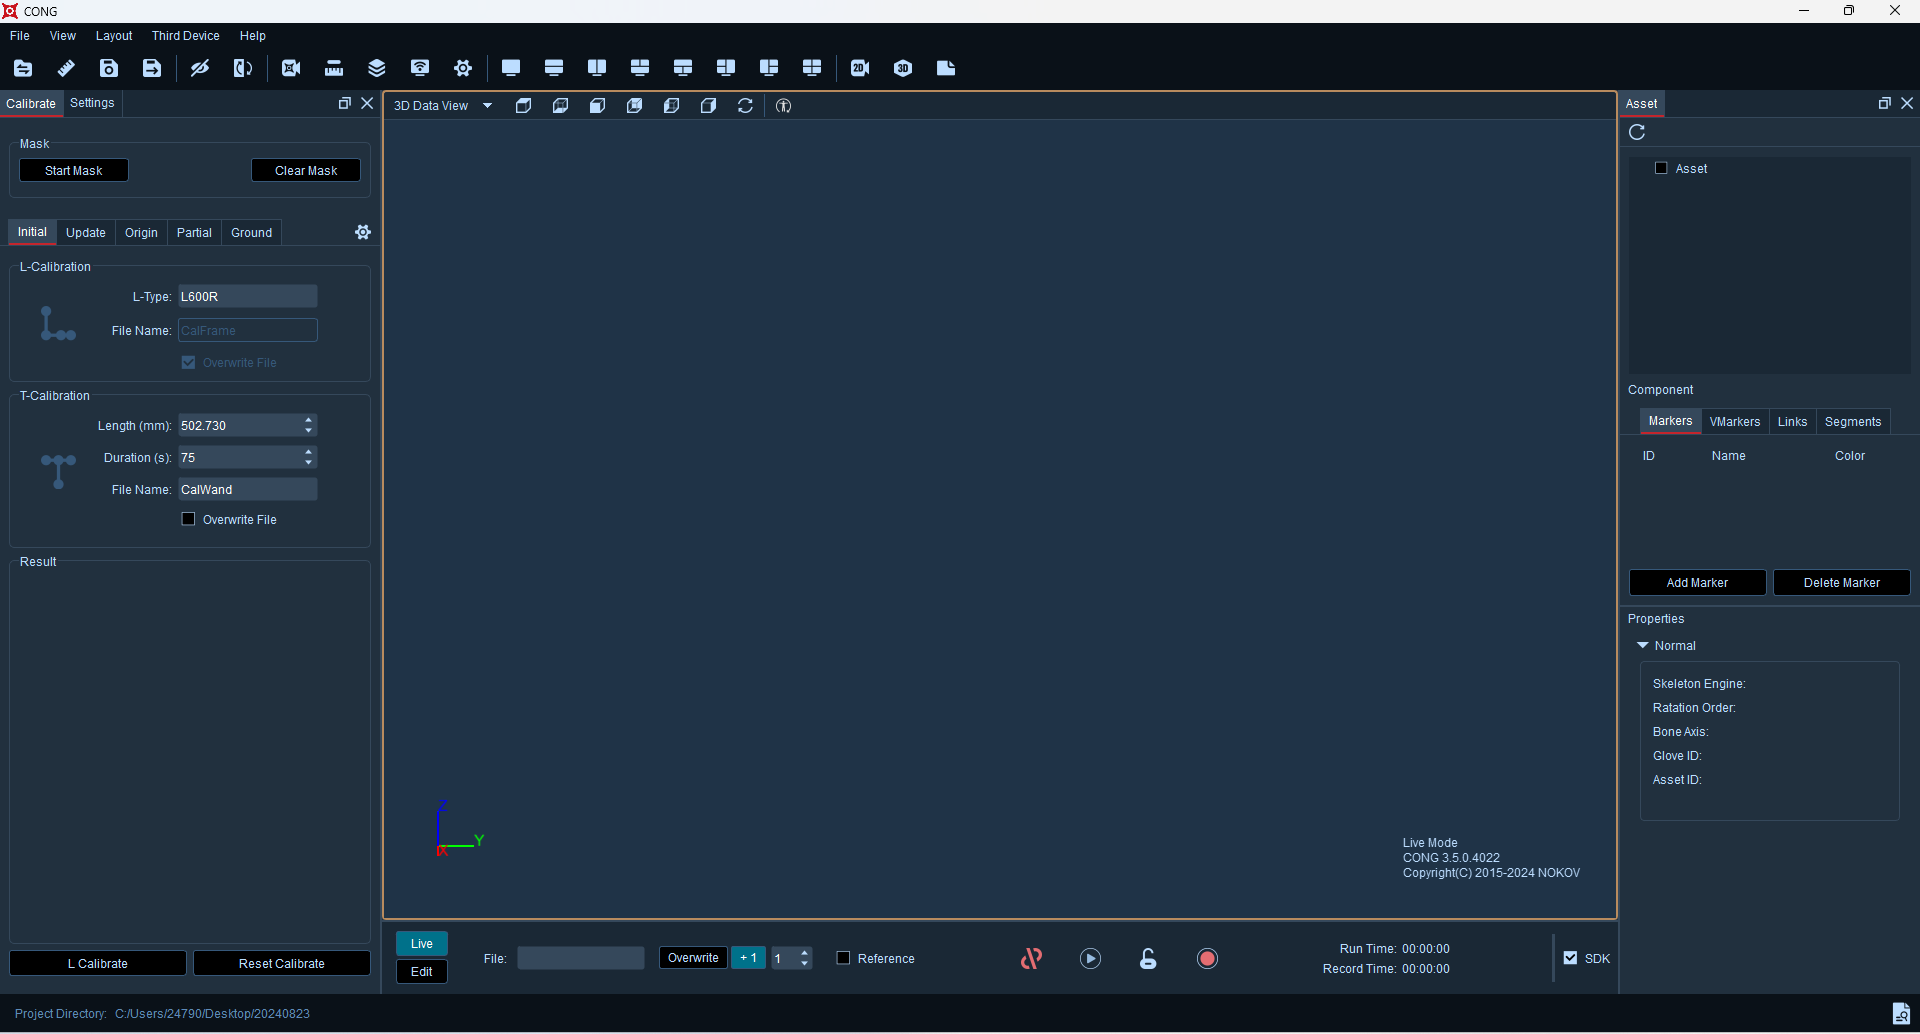Switch to the Ground calibration tab

tap(251, 232)
